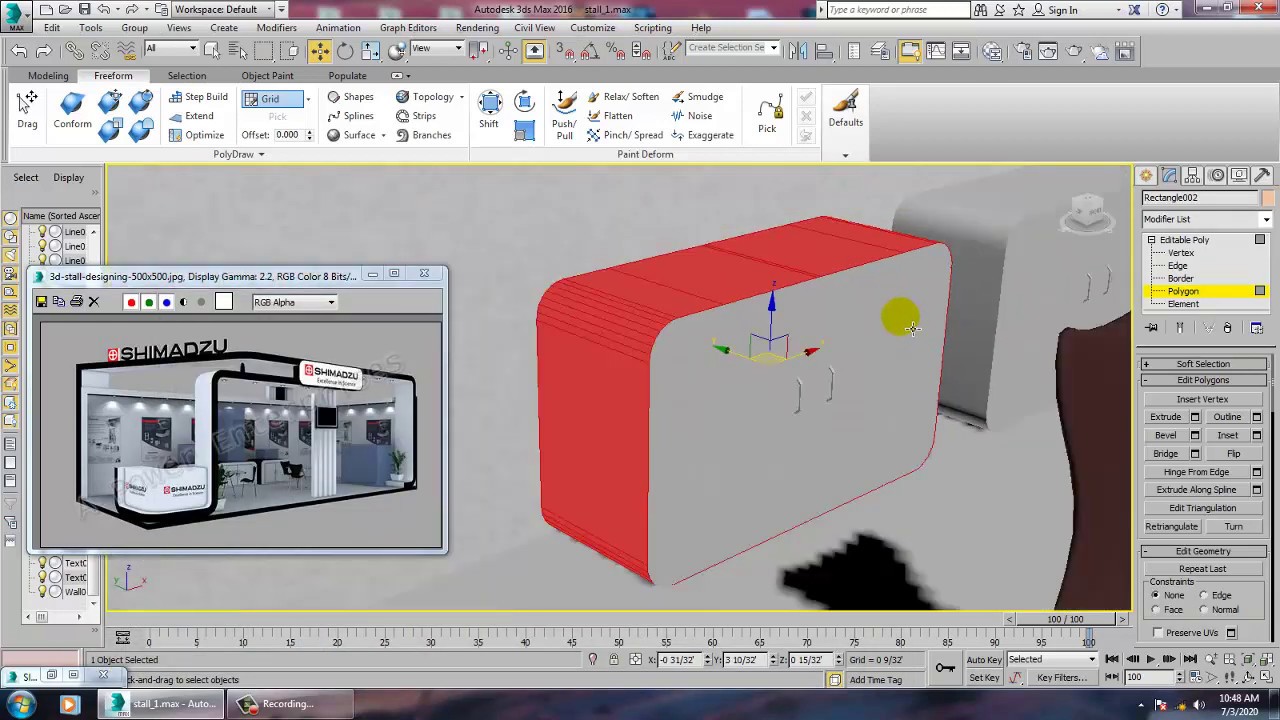Click the Insert Vertex button
The height and width of the screenshot is (720, 1280).
tap(1202, 399)
